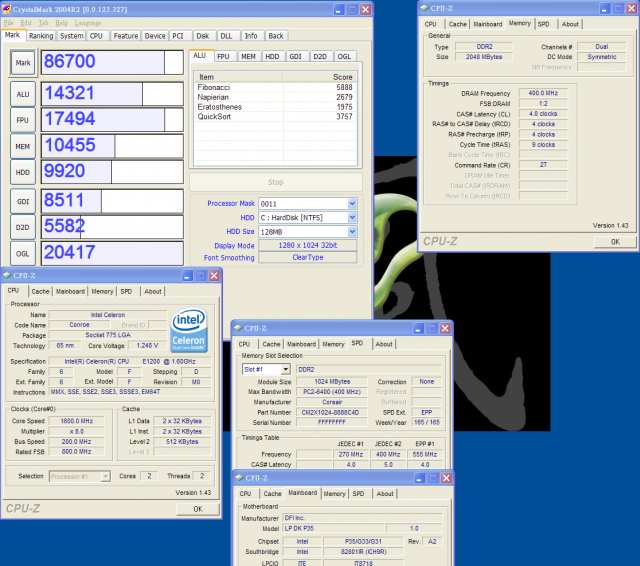Click the Score column header

point(319,77)
